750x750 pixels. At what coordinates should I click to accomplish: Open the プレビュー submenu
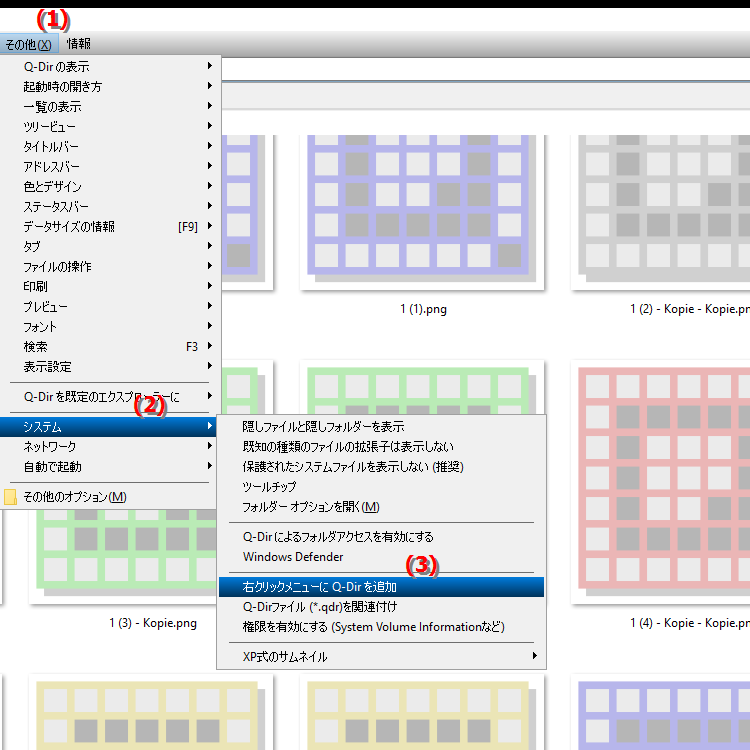coord(109,307)
